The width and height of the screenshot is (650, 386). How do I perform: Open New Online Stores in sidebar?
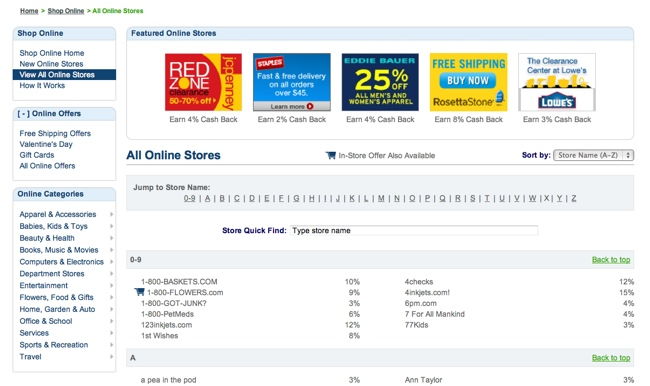tap(51, 64)
